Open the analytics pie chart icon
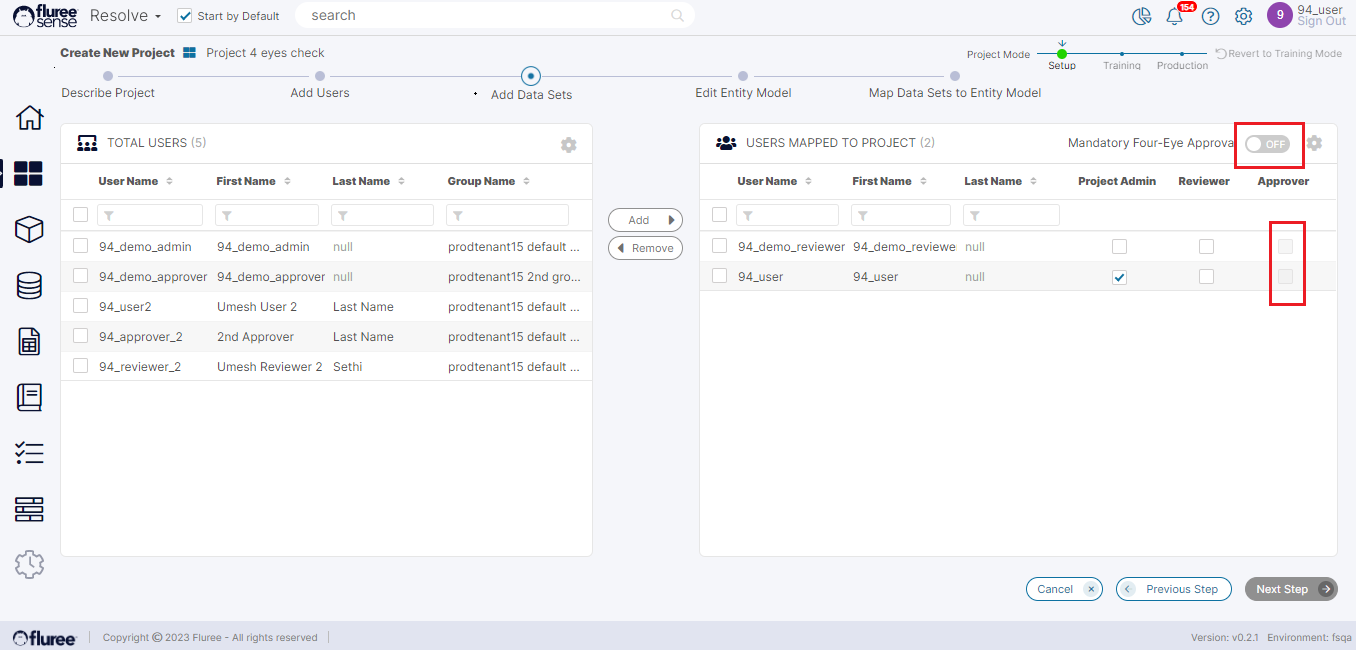The width and height of the screenshot is (1356, 650). click(x=1141, y=16)
